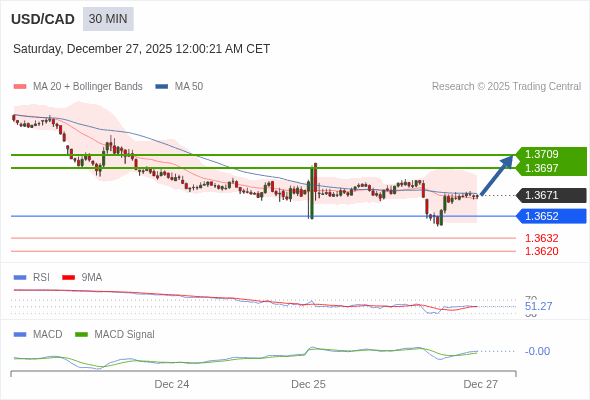Click the MACD value -0.00
The width and height of the screenshot is (590, 400).
(x=537, y=351)
